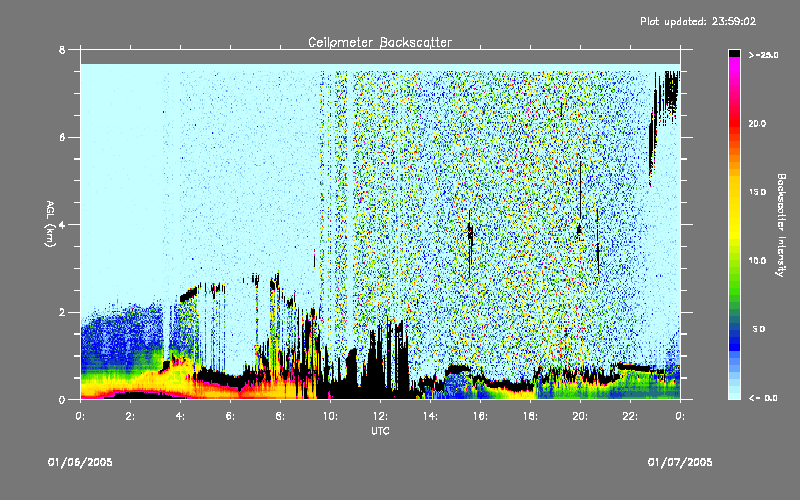
Task: Click the y-axis tick label '4'
Action: click(62, 224)
